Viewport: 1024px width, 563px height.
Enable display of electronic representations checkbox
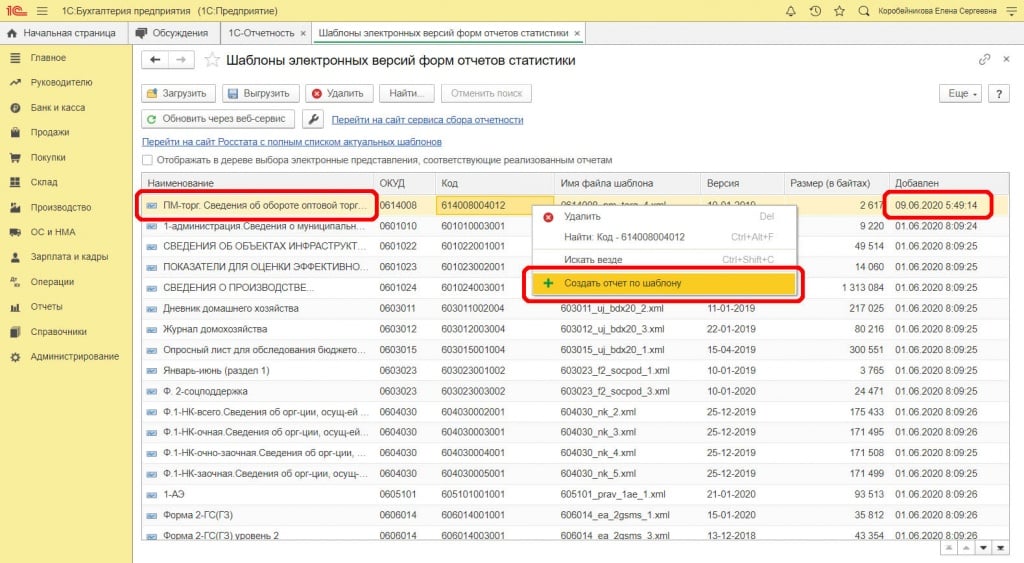148,160
